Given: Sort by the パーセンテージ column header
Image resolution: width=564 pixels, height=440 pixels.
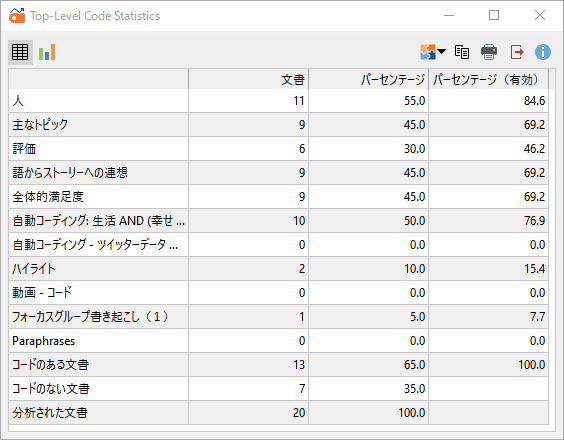Looking at the screenshot, I should (x=369, y=79).
